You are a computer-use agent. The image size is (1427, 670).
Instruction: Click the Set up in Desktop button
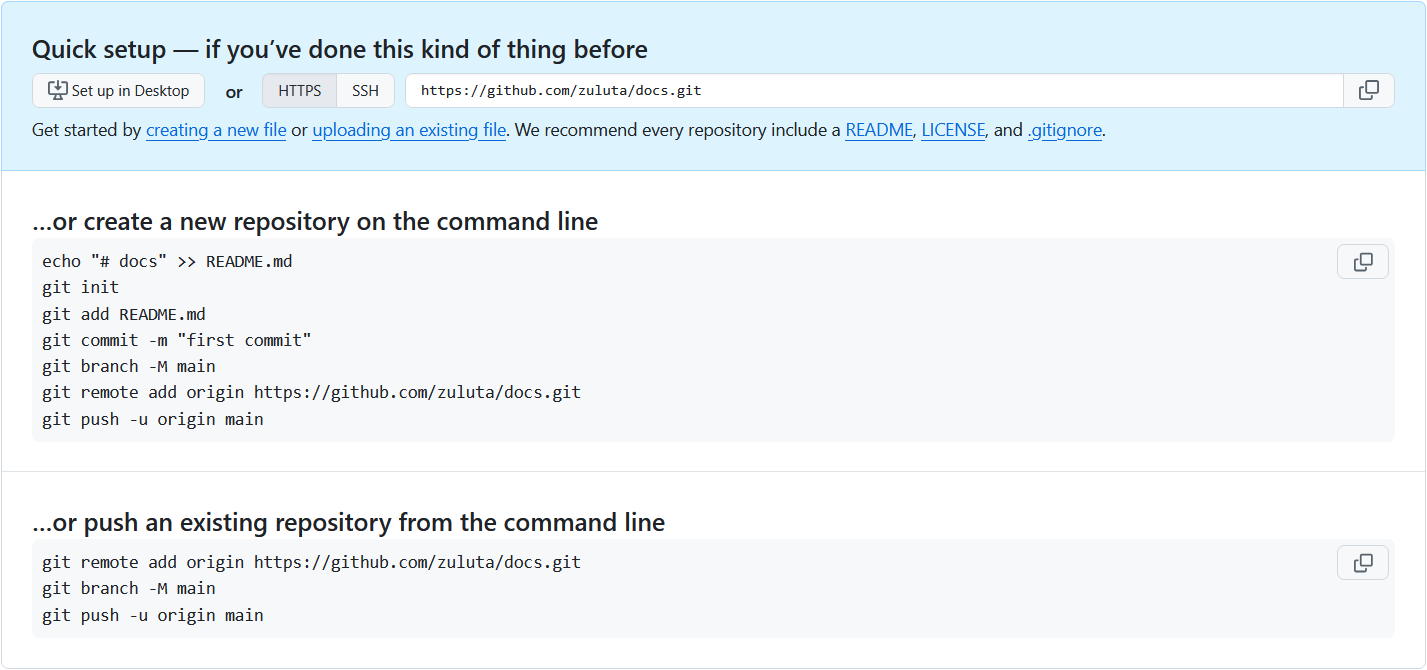pos(119,91)
